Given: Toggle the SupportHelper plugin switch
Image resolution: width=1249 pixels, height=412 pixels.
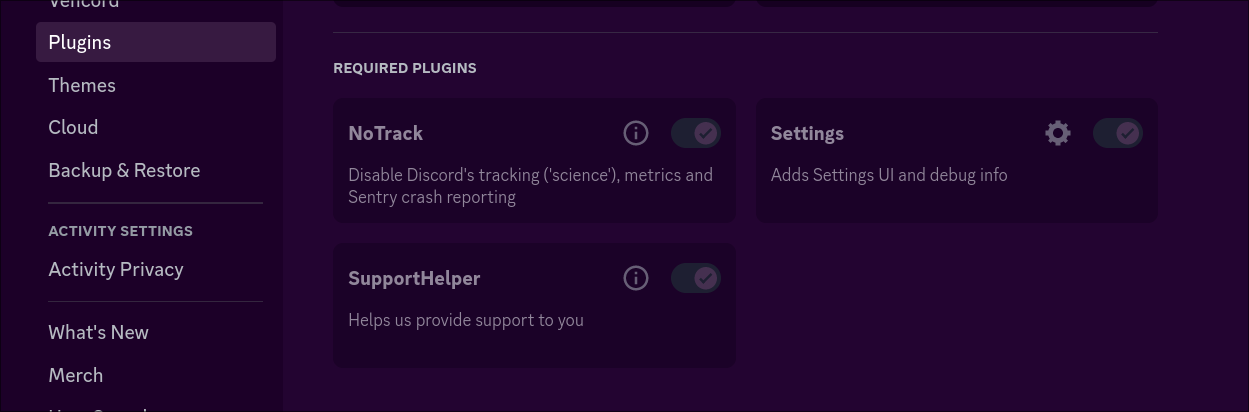Looking at the screenshot, I should click(696, 278).
